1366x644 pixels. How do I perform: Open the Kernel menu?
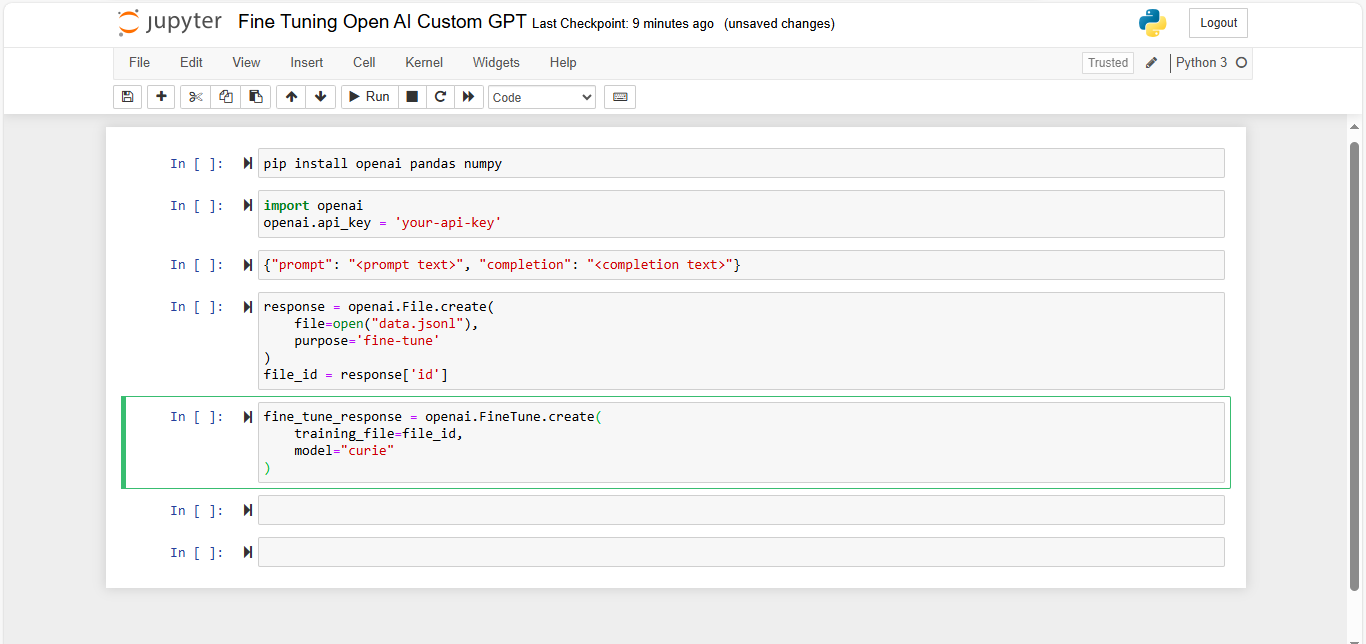423,62
